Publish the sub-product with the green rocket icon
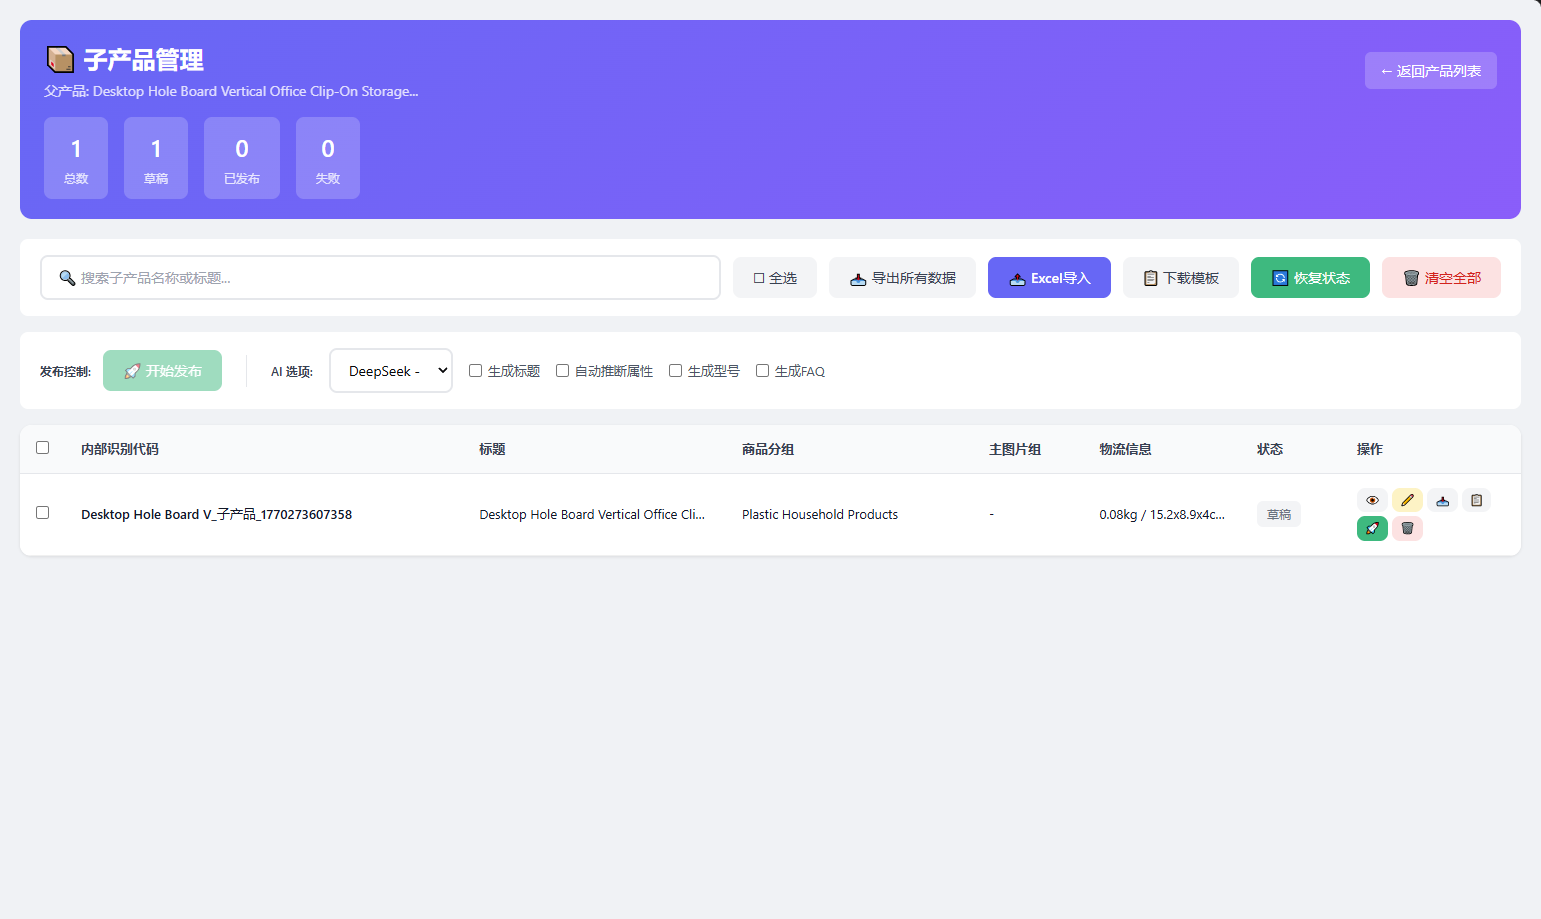The image size is (1541, 919). [1372, 528]
